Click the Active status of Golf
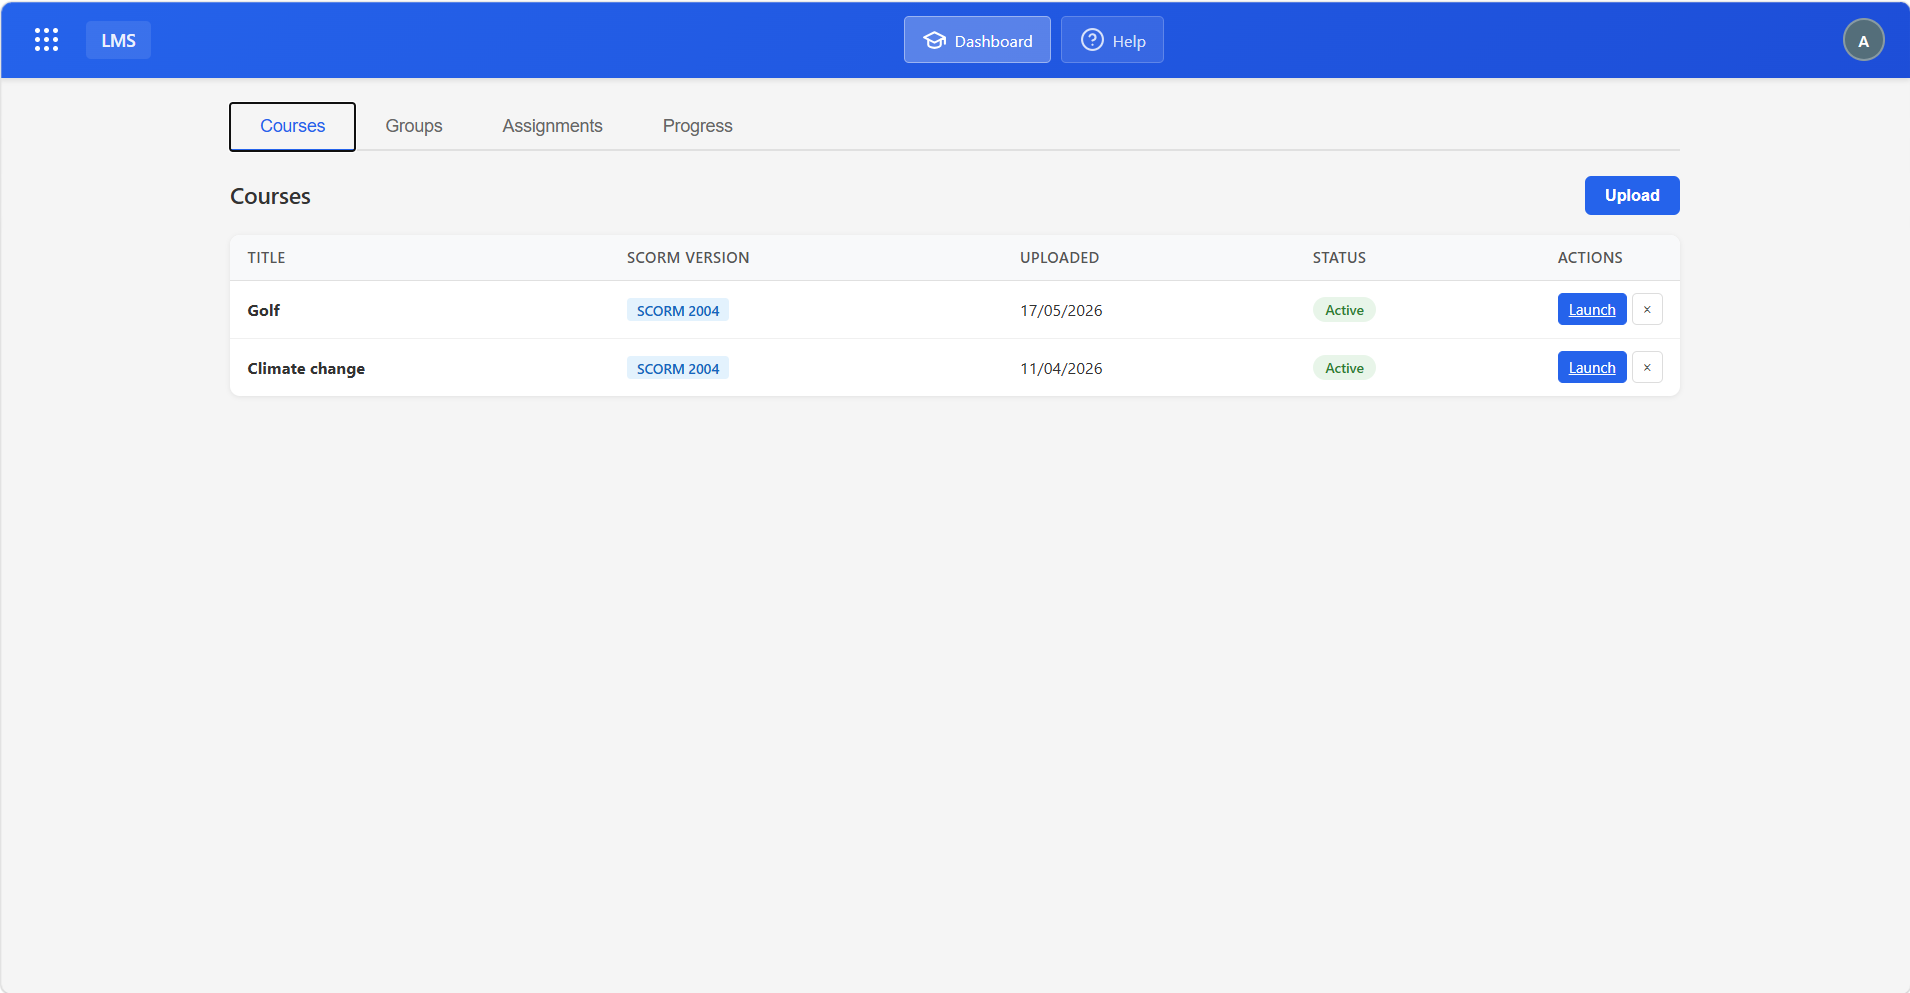Viewport: 1910px width, 993px height. tap(1343, 310)
